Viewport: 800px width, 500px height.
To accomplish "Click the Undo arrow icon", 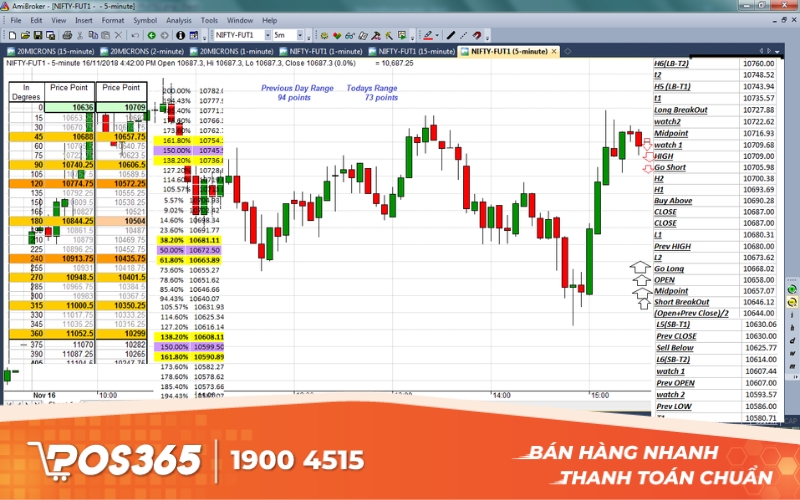I will [x=135, y=35].
